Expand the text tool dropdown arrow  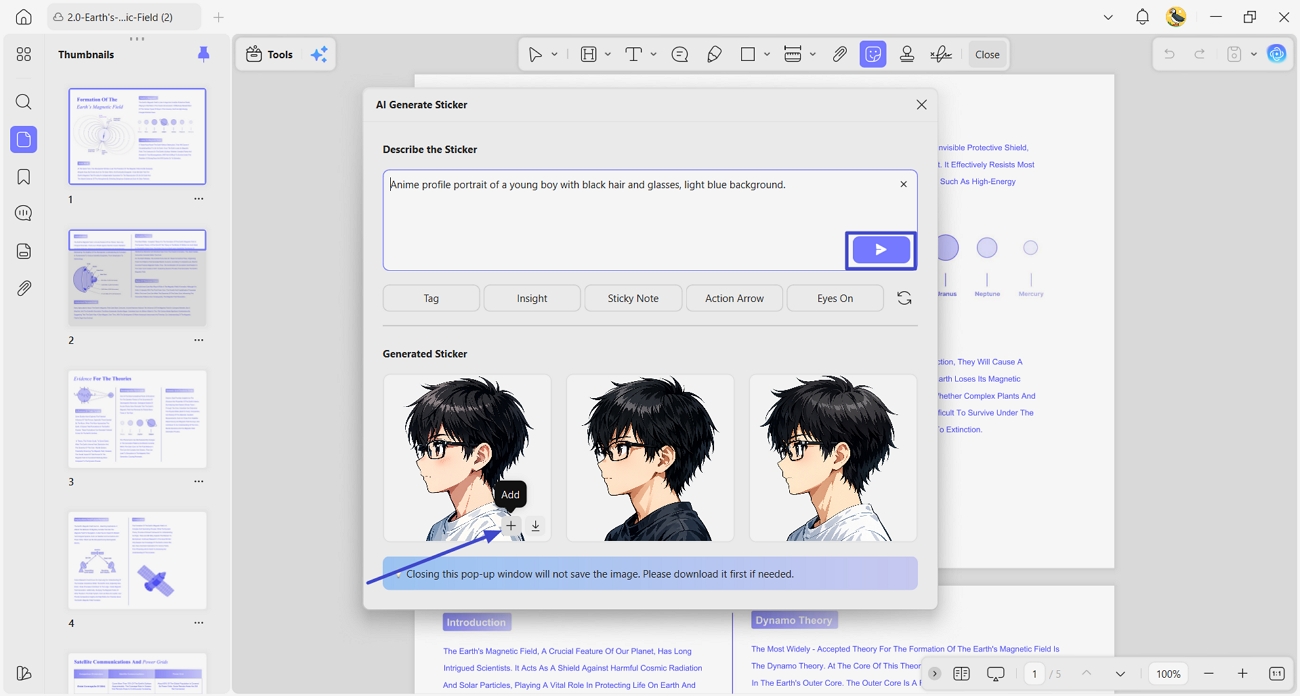coord(654,55)
